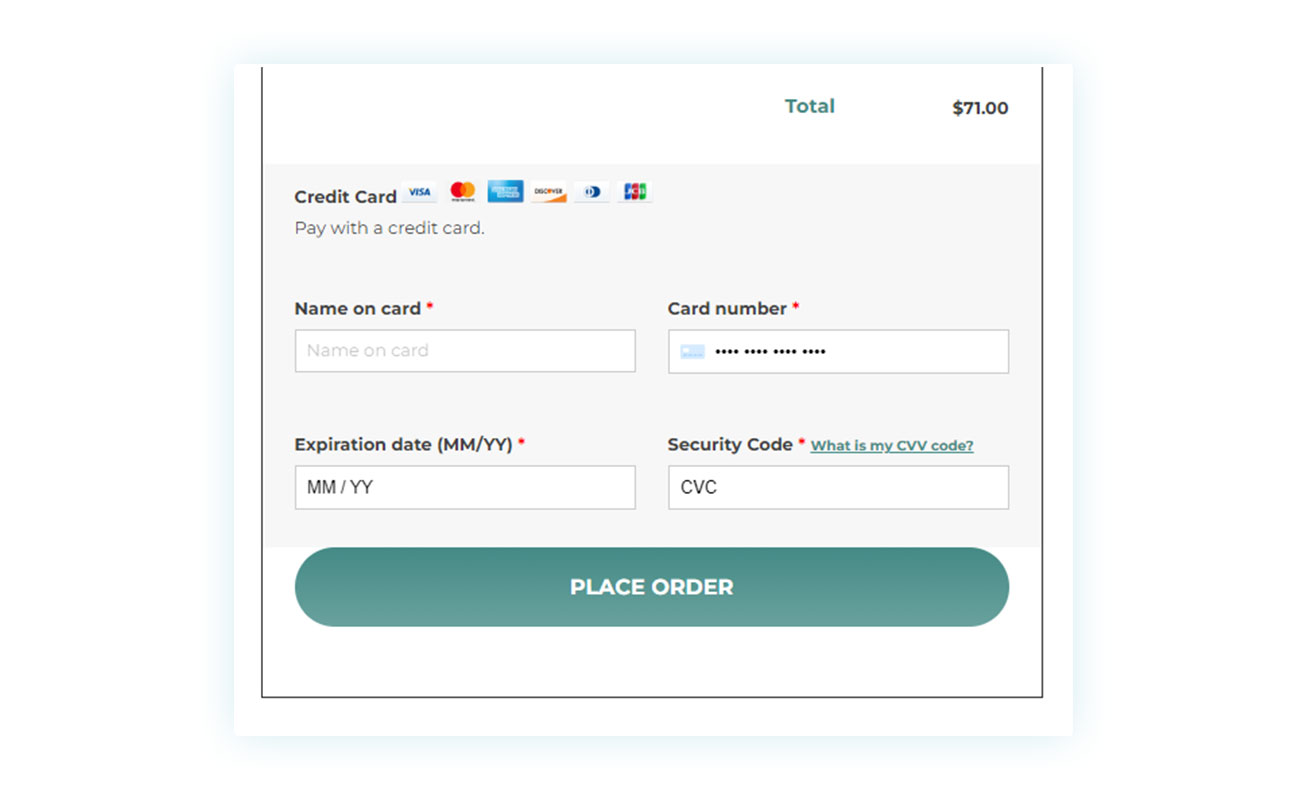1300x803 pixels.
Task: Click the Discover card logo
Action: [548, 192]
